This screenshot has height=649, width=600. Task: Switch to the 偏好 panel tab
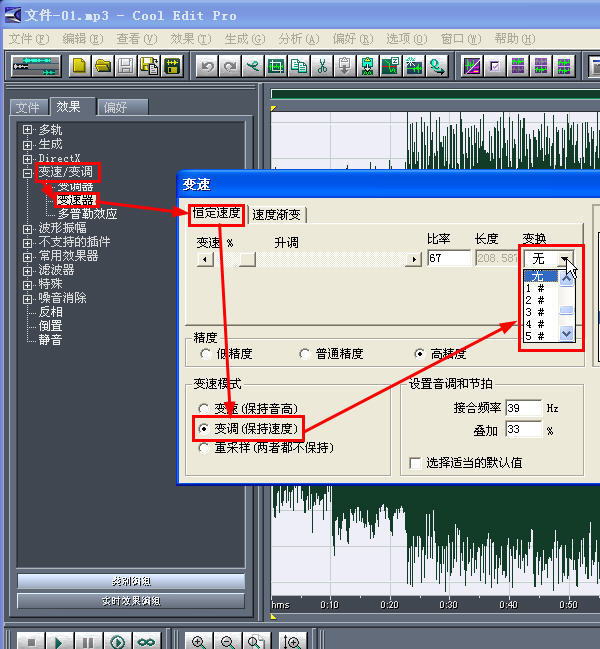click(123, 107)
